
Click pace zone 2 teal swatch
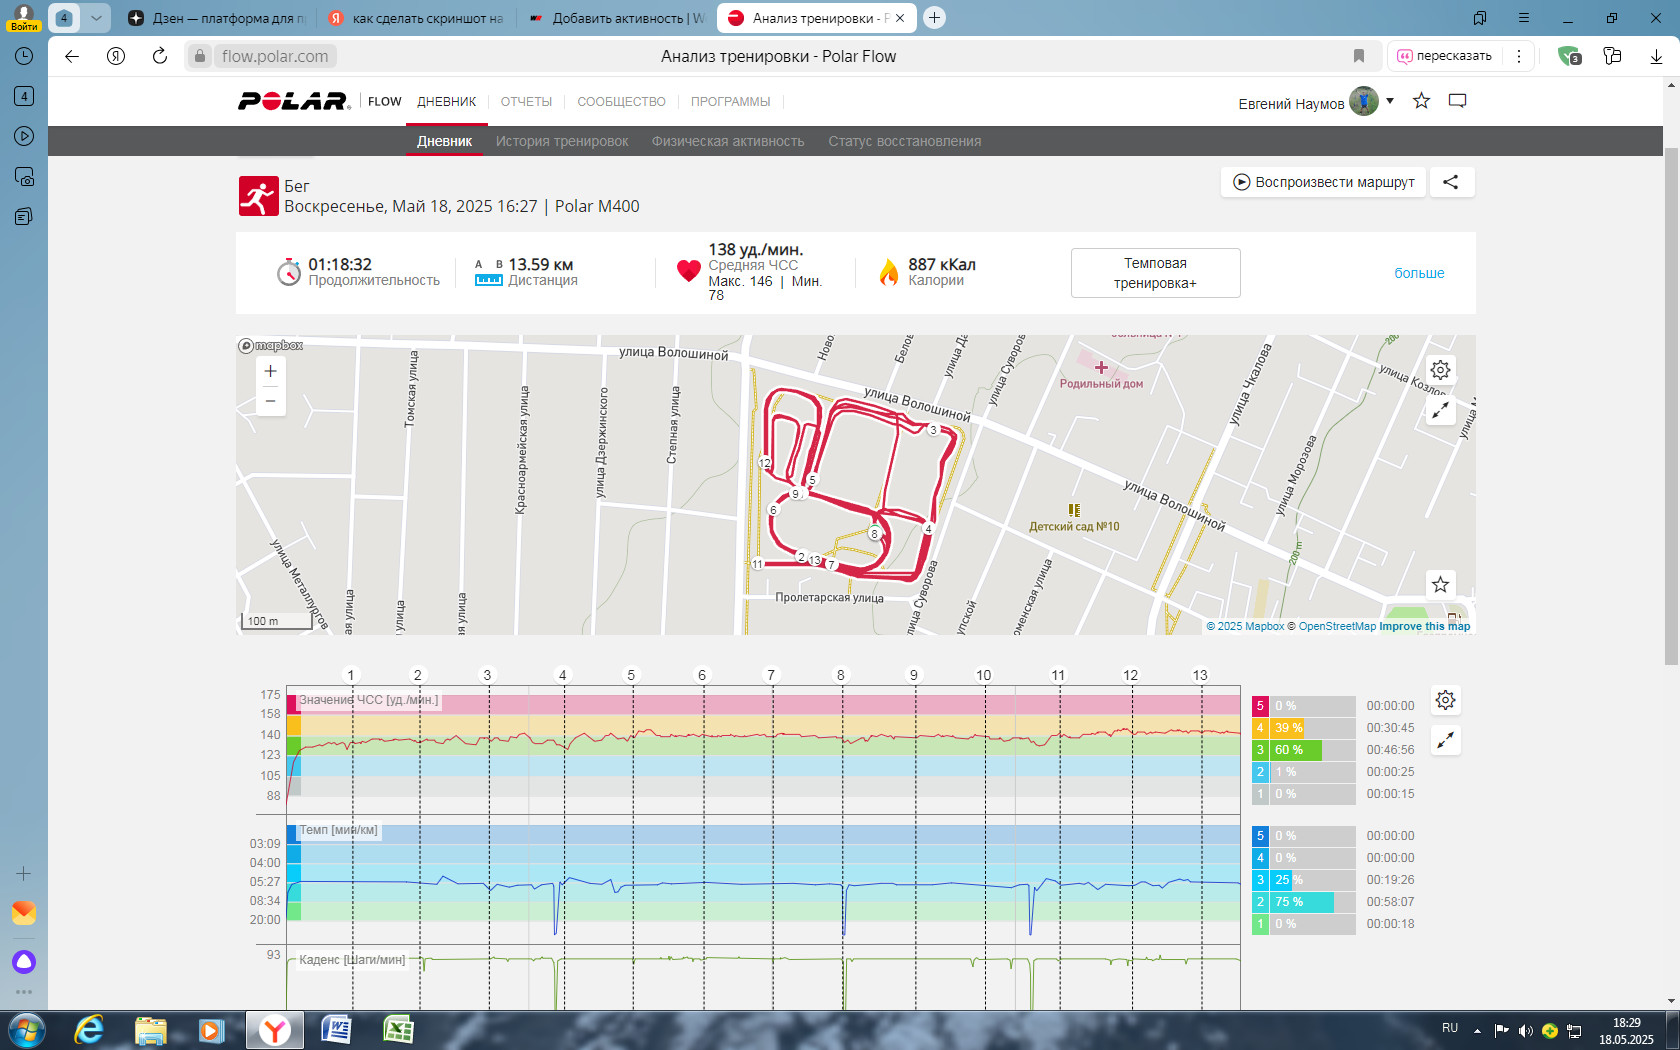(1260, 902)
